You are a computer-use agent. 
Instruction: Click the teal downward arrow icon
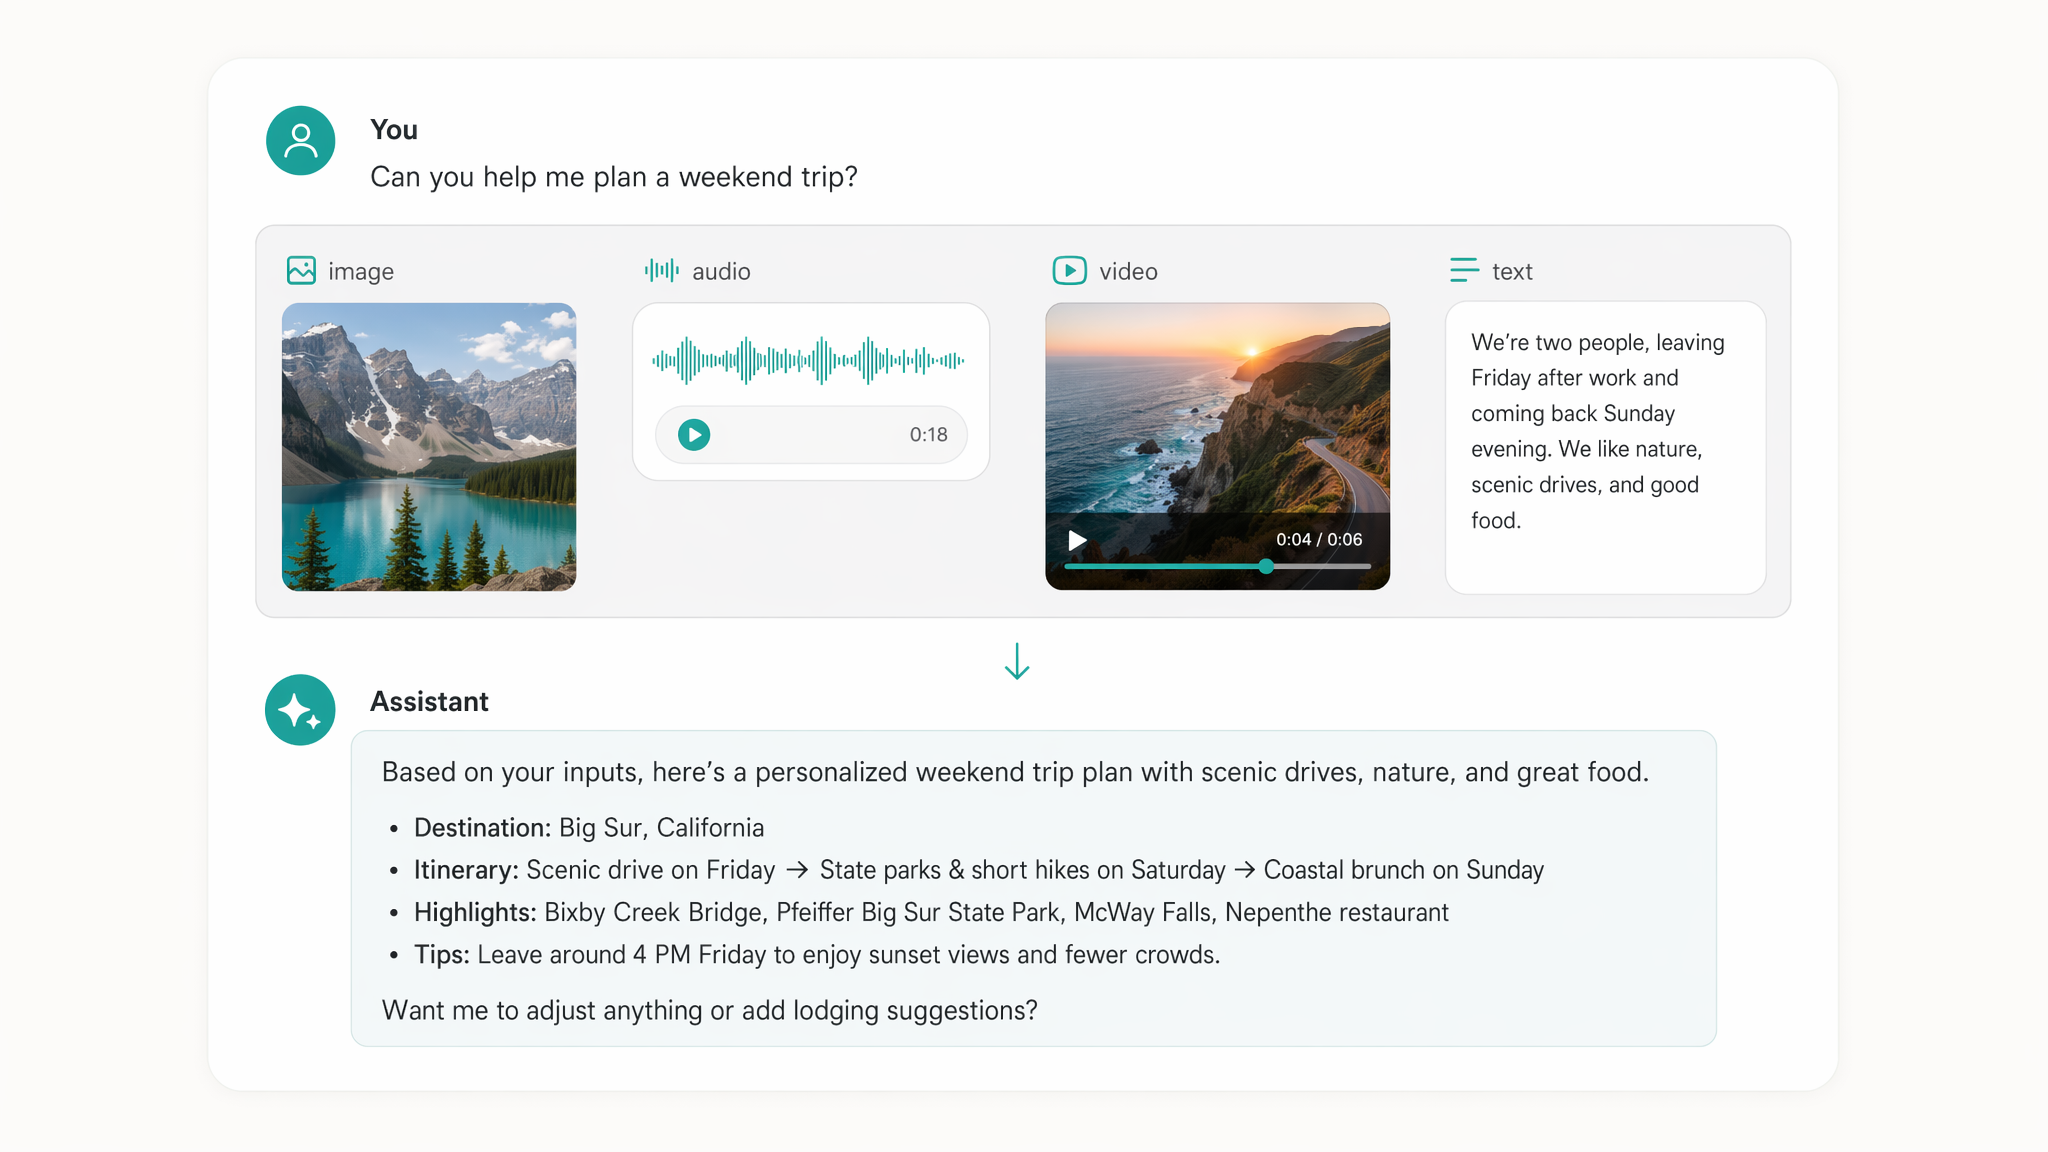point(1017,661)
